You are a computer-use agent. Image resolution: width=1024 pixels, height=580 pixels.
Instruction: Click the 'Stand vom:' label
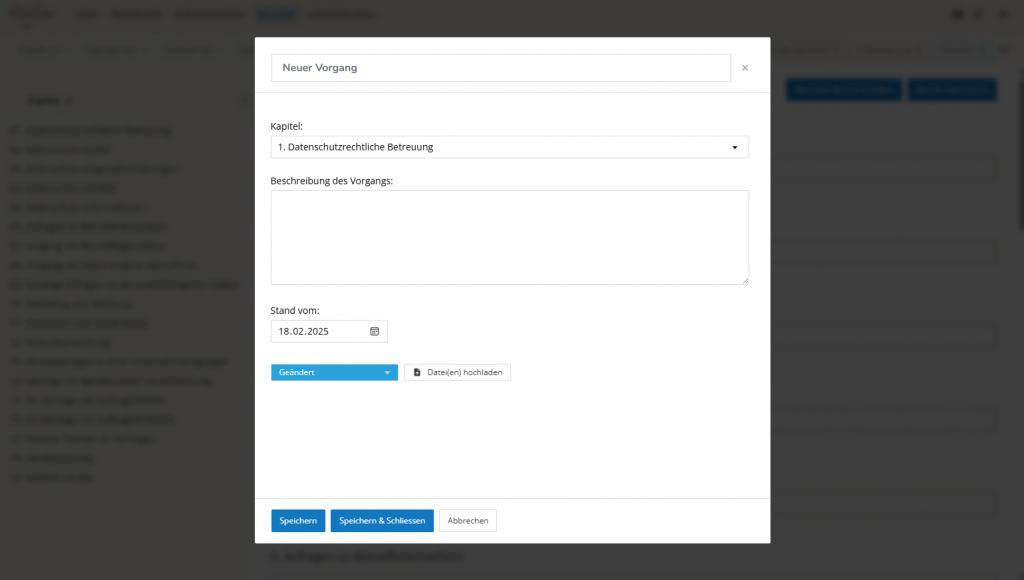click(x=295, y=311)
